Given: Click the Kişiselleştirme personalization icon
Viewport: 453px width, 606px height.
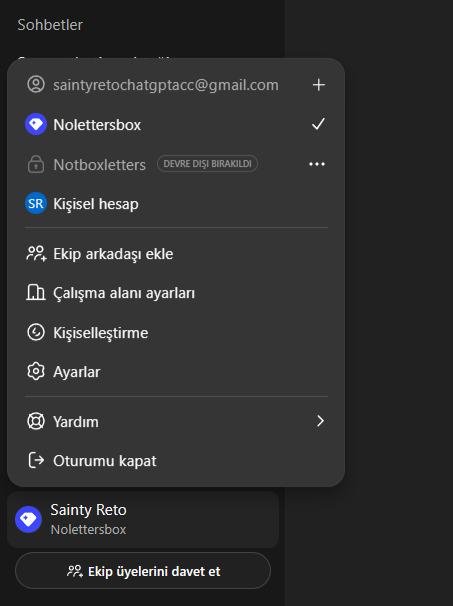Looking at the screenshot, I should click(x=36, y=332).
